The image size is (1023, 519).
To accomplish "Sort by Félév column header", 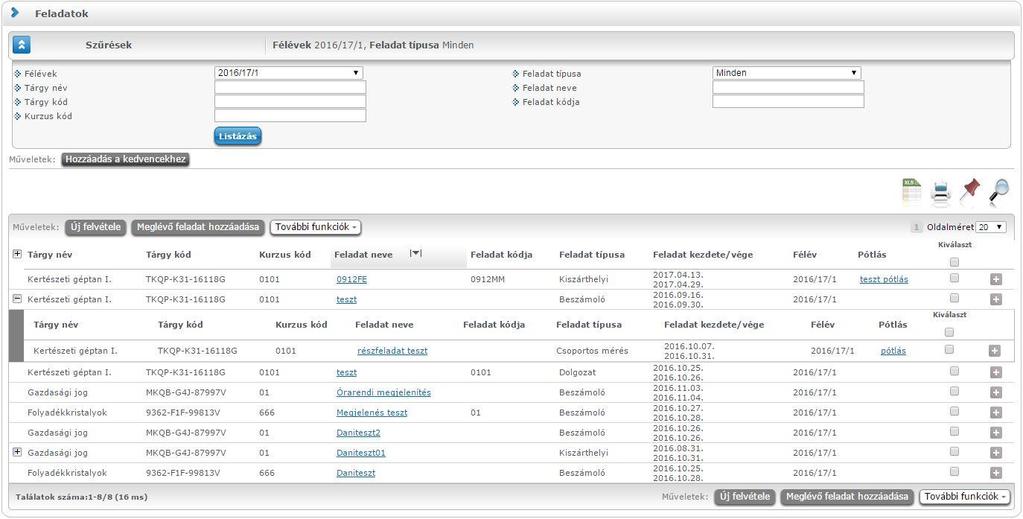I will tap(804, 255).
